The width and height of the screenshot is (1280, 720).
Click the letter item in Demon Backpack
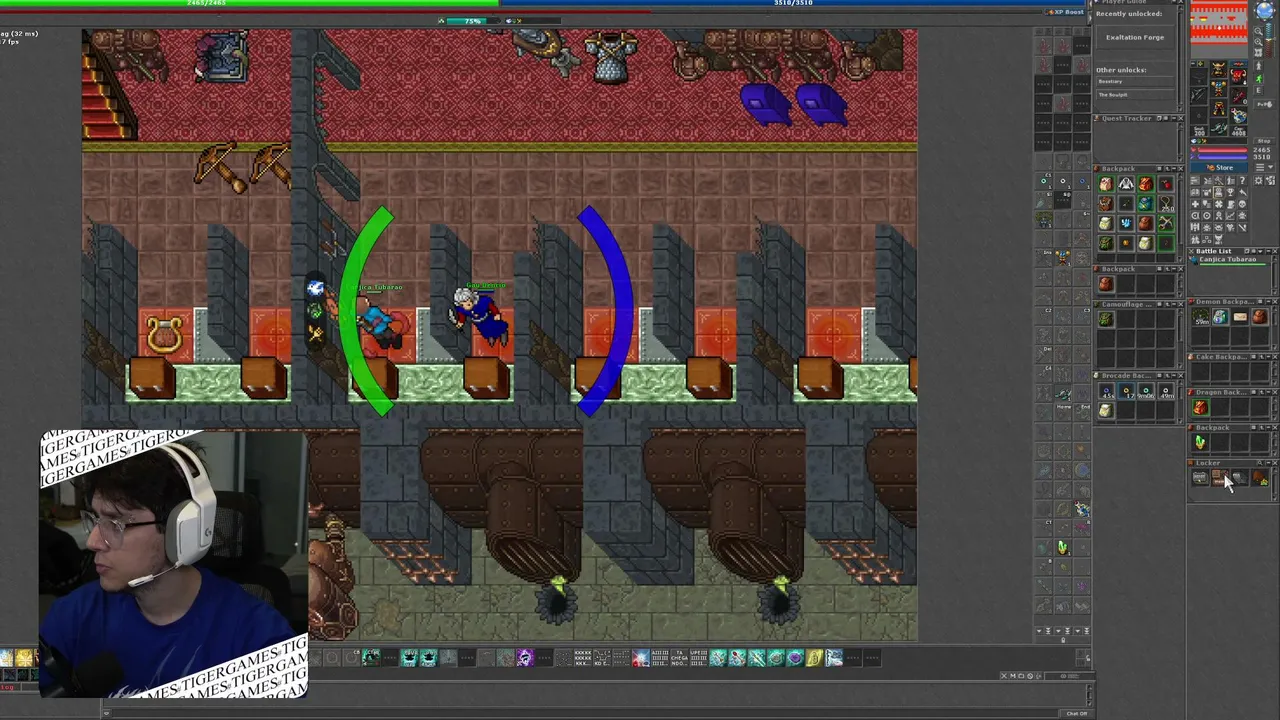click(x=1240, y=317)
